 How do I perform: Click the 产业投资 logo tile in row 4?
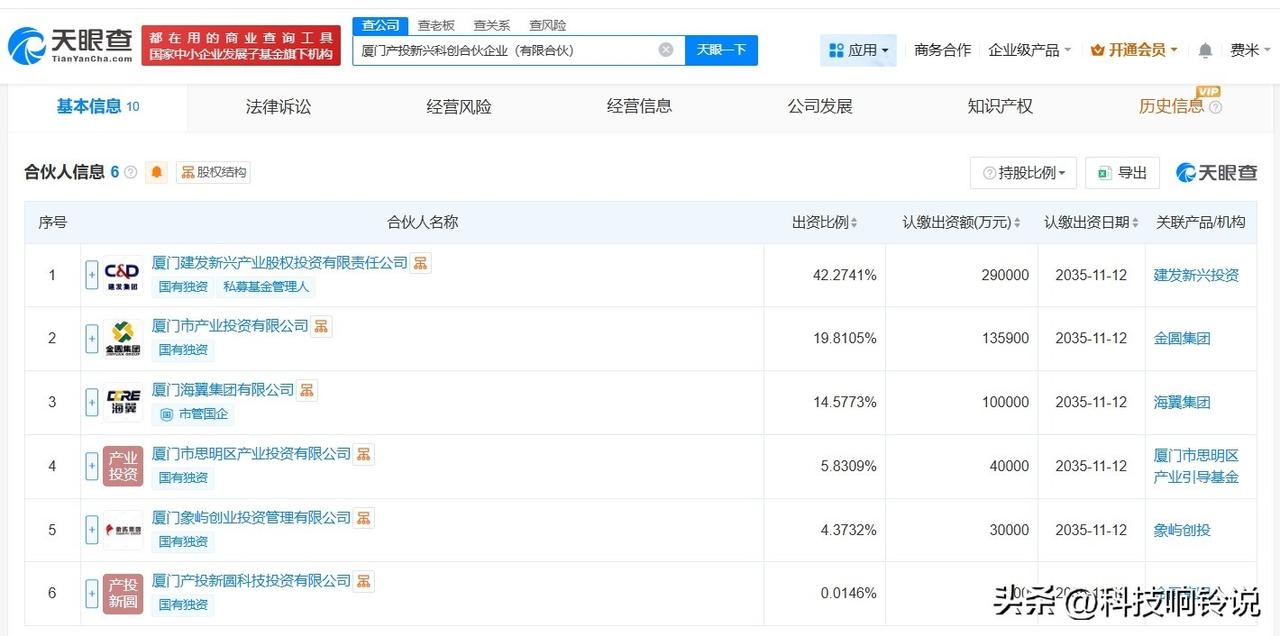point(122,466)
